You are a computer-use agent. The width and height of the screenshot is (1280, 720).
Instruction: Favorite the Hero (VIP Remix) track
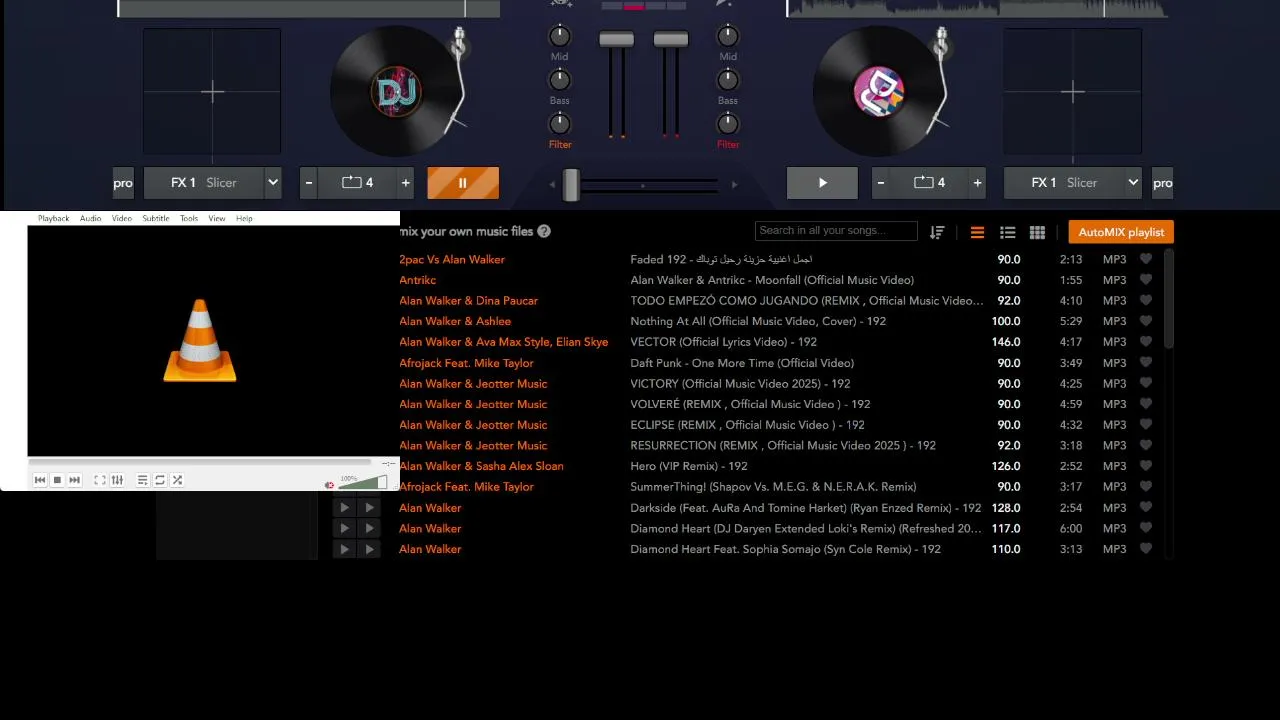pos(1146,466)
